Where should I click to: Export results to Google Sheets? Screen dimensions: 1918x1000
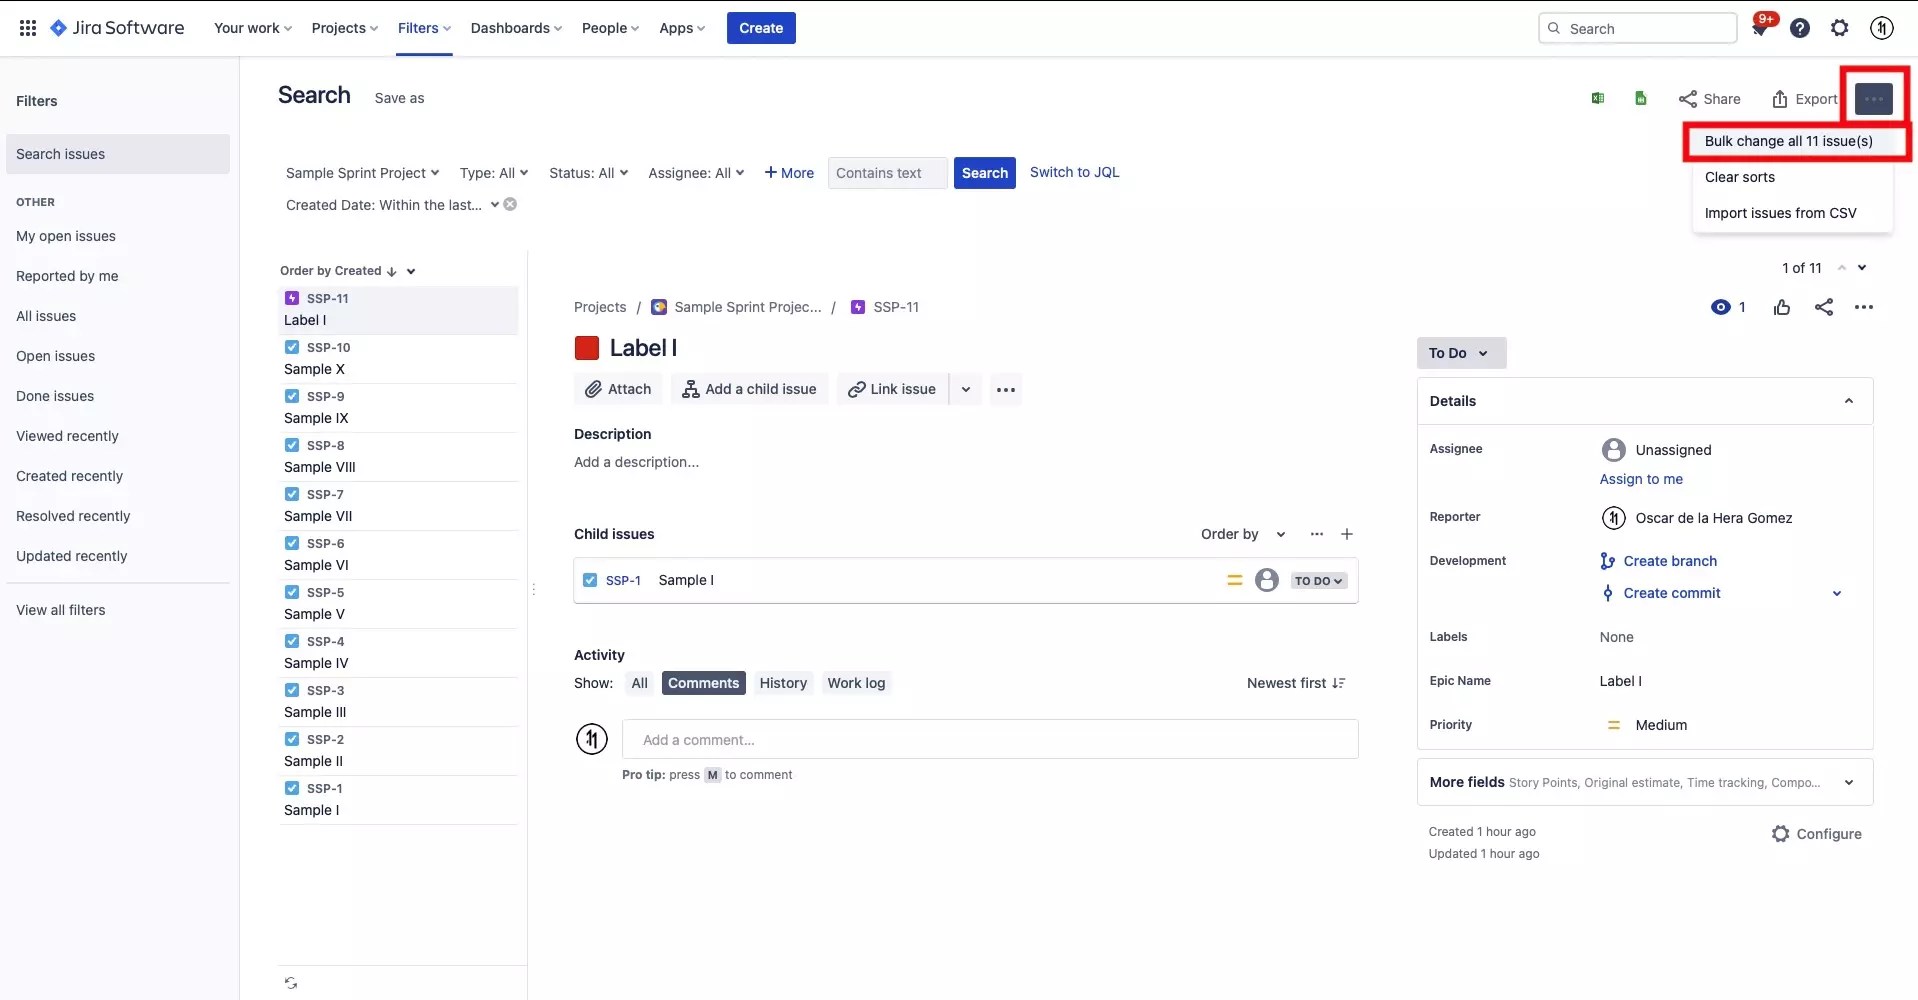pos(1641,97)
